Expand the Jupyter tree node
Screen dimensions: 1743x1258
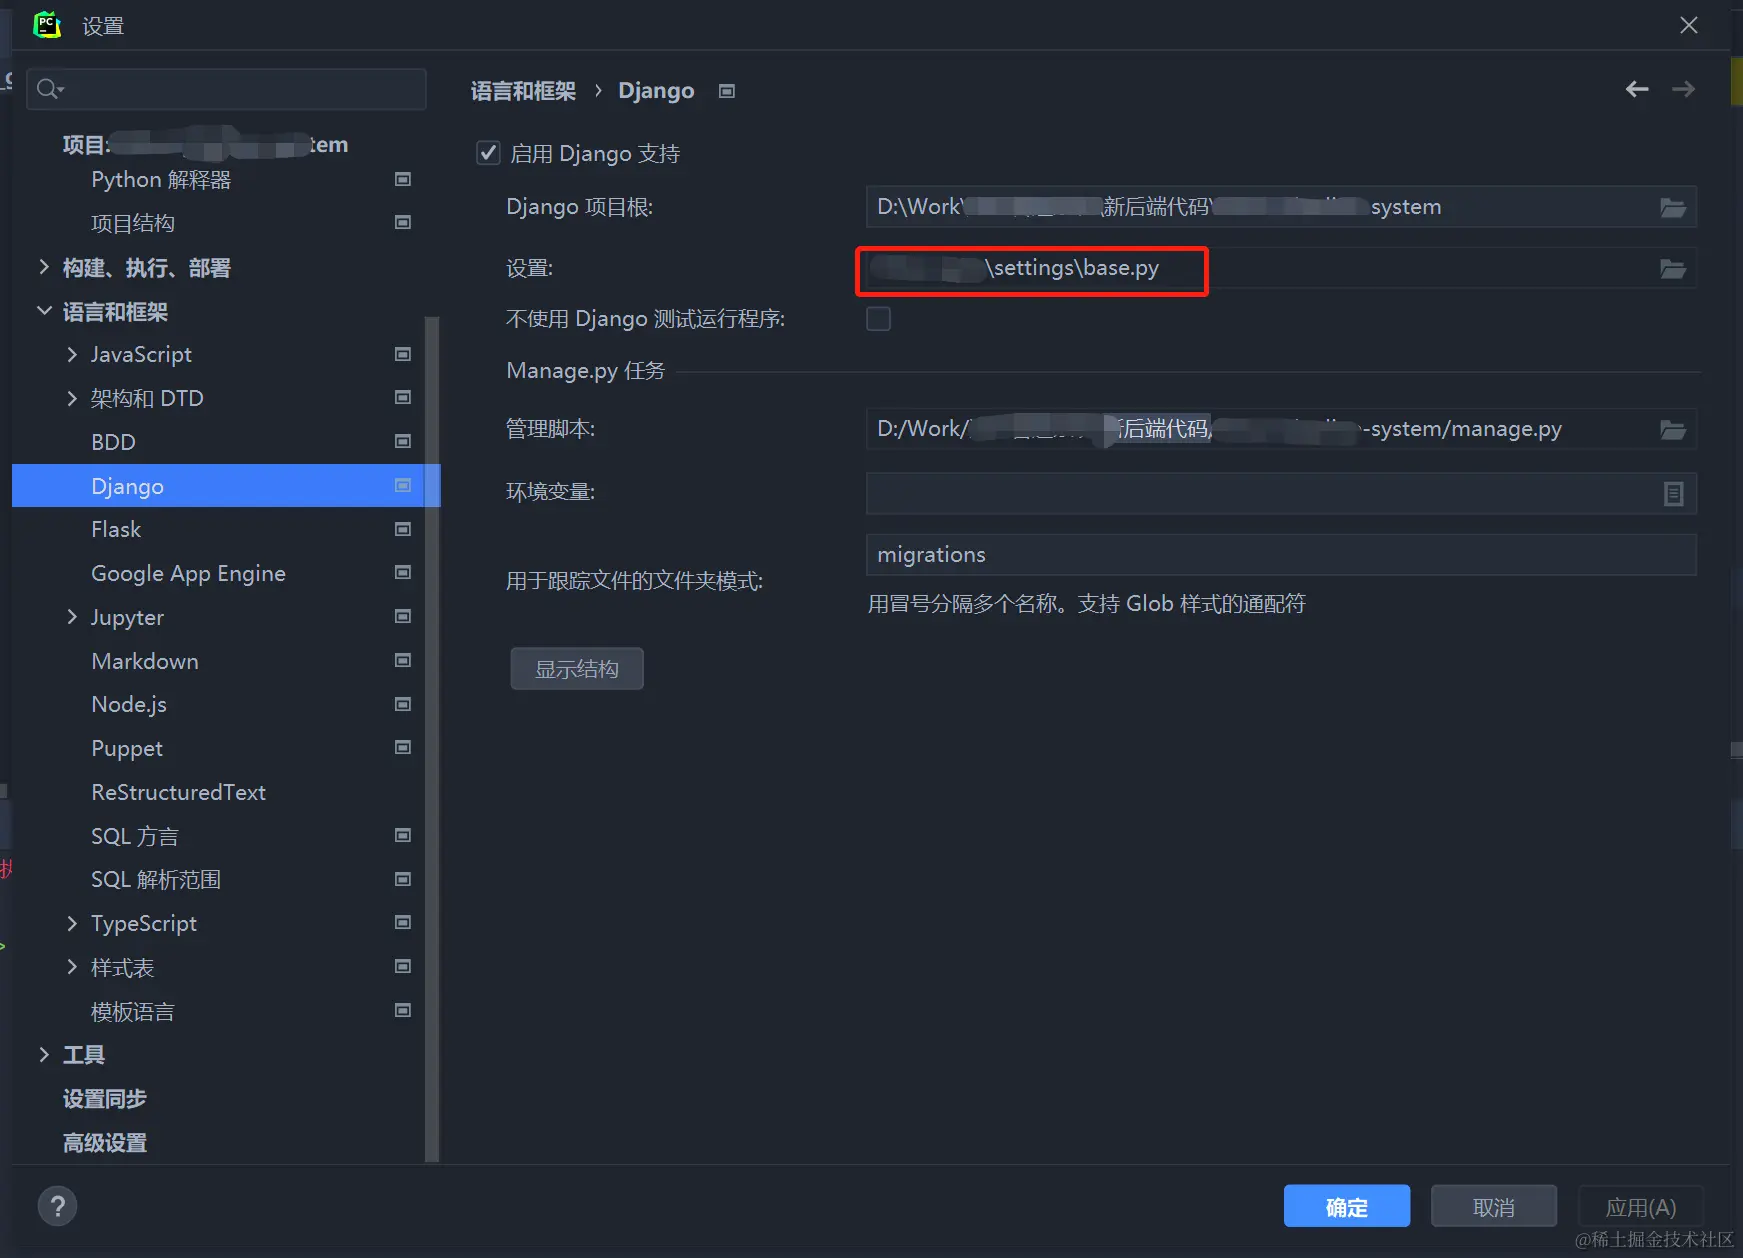[72, 617]
